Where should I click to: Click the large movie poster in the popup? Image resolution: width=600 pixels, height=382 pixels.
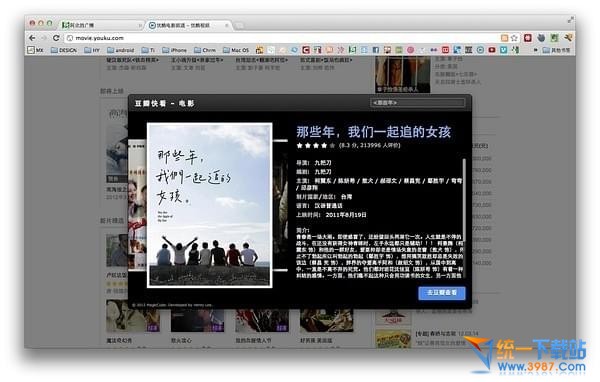pos(210,205)
